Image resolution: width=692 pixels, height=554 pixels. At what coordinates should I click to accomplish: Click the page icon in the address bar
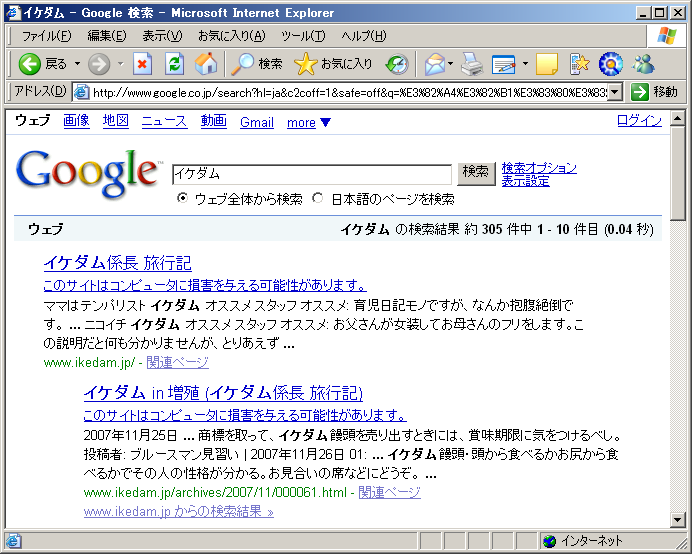click(81, 92)
